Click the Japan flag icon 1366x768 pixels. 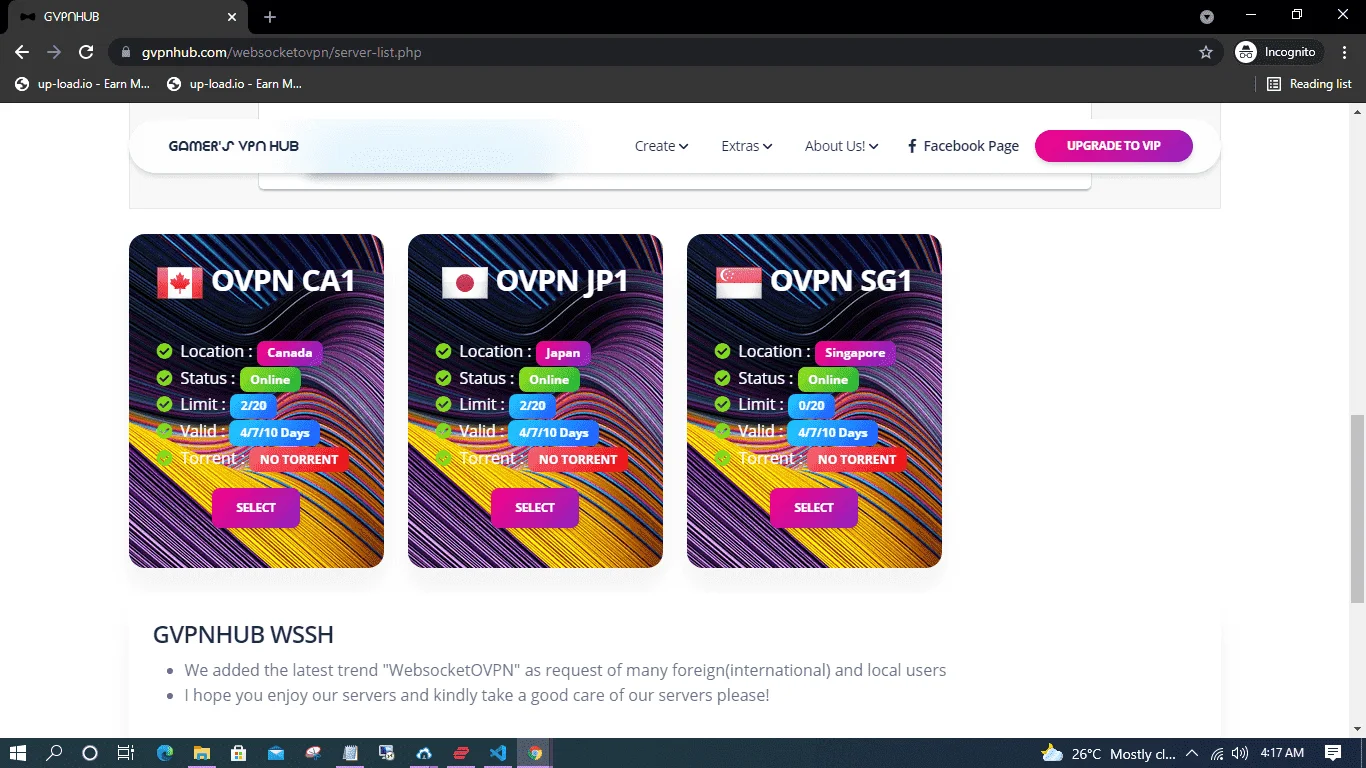click(x=464, y=283)
